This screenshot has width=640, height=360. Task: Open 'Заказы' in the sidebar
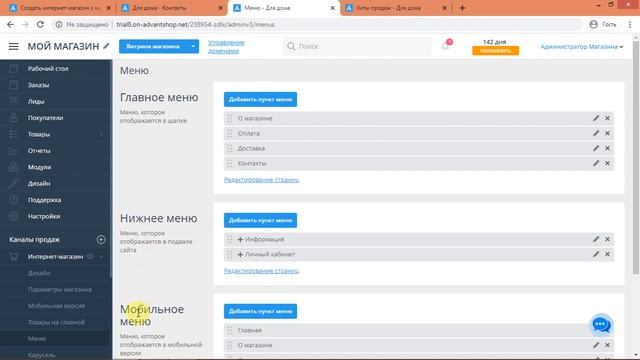tap(38, 85)
